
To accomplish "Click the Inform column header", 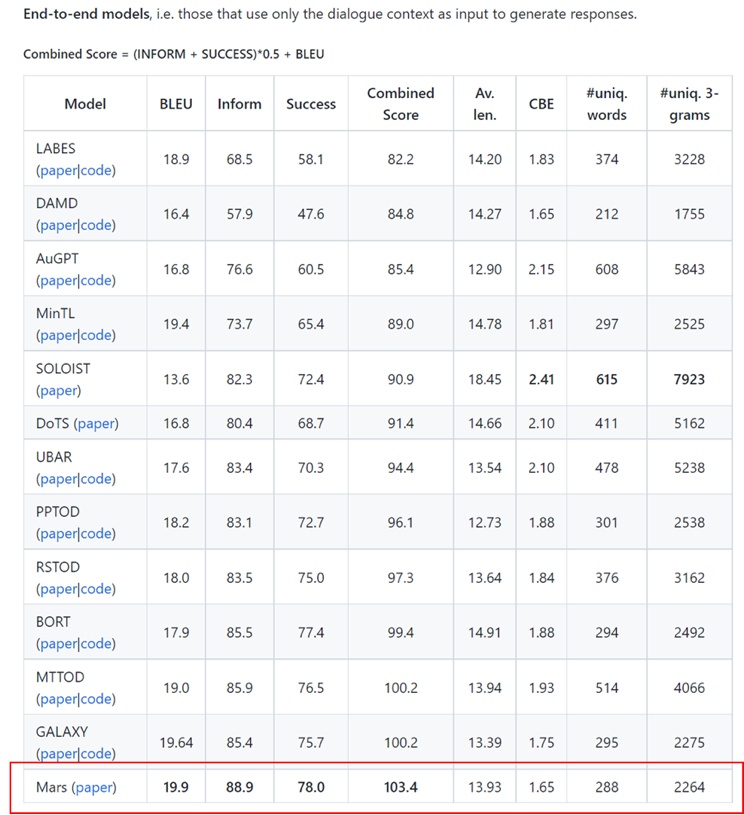I will coord(239,104).
